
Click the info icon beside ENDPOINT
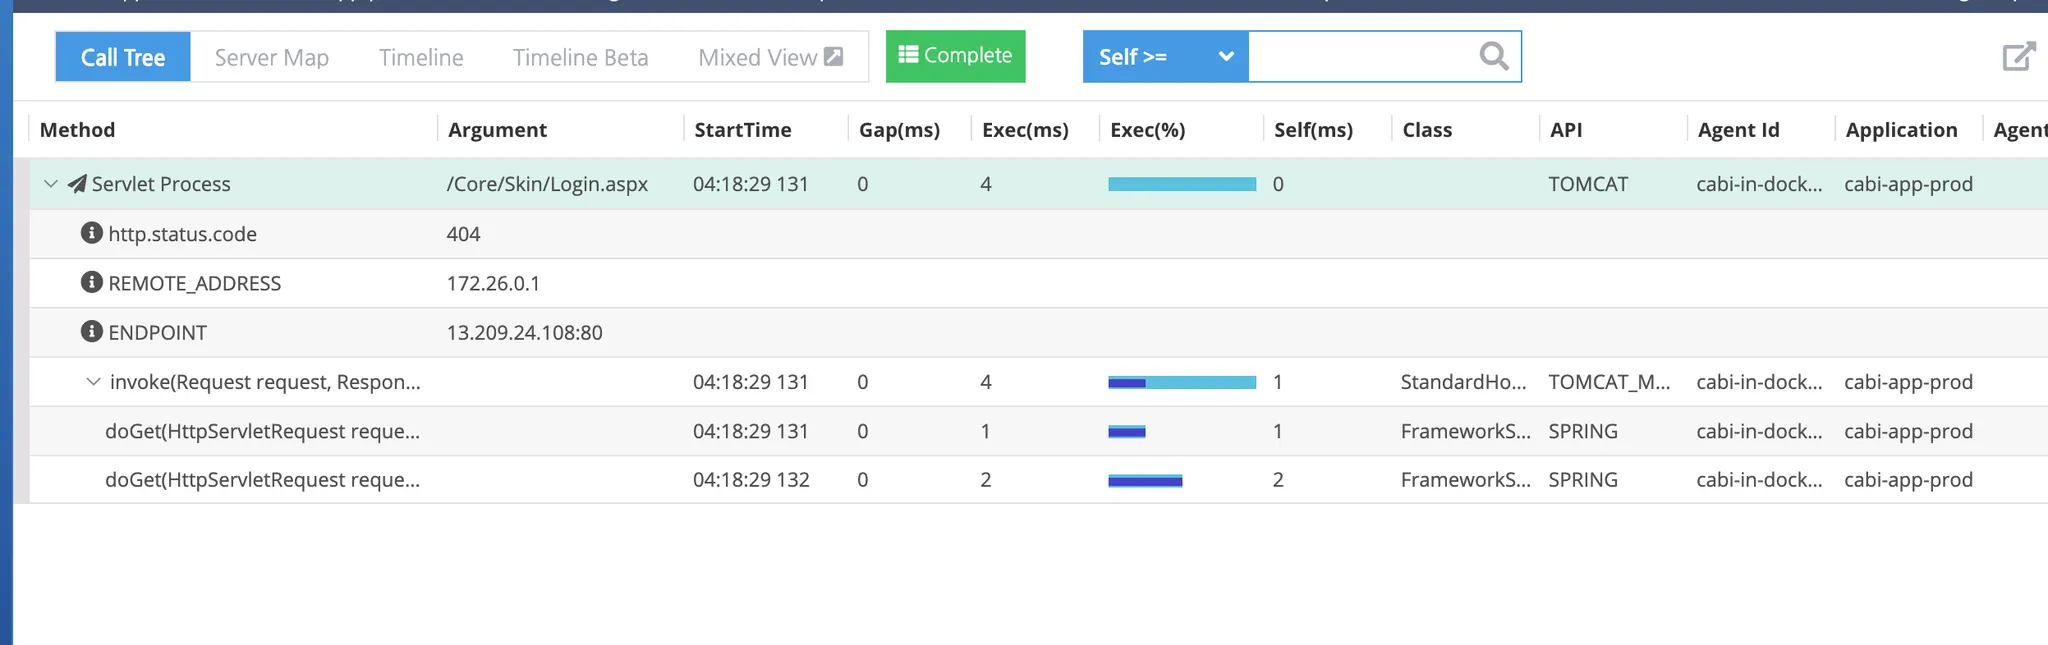[x=91, y=331]
